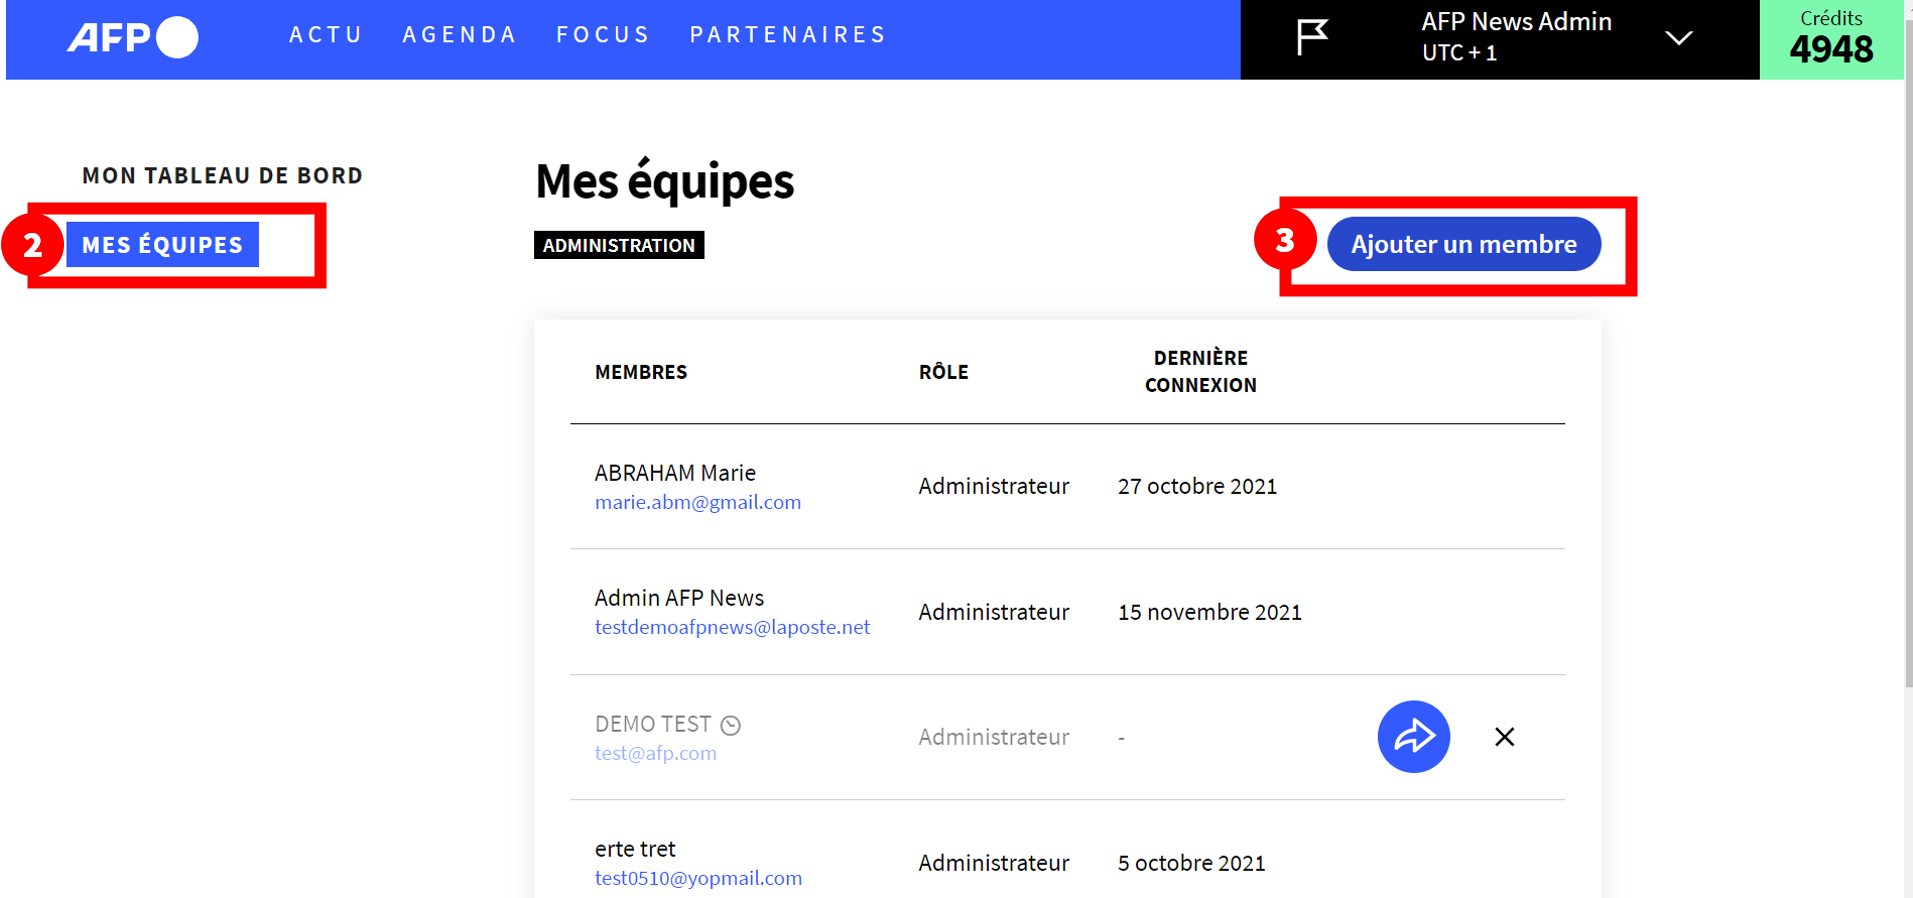Click the ADMINISTRATION badge under Mes équipes
This screenshot has height=898, width=1913.
tap(619, 245)
